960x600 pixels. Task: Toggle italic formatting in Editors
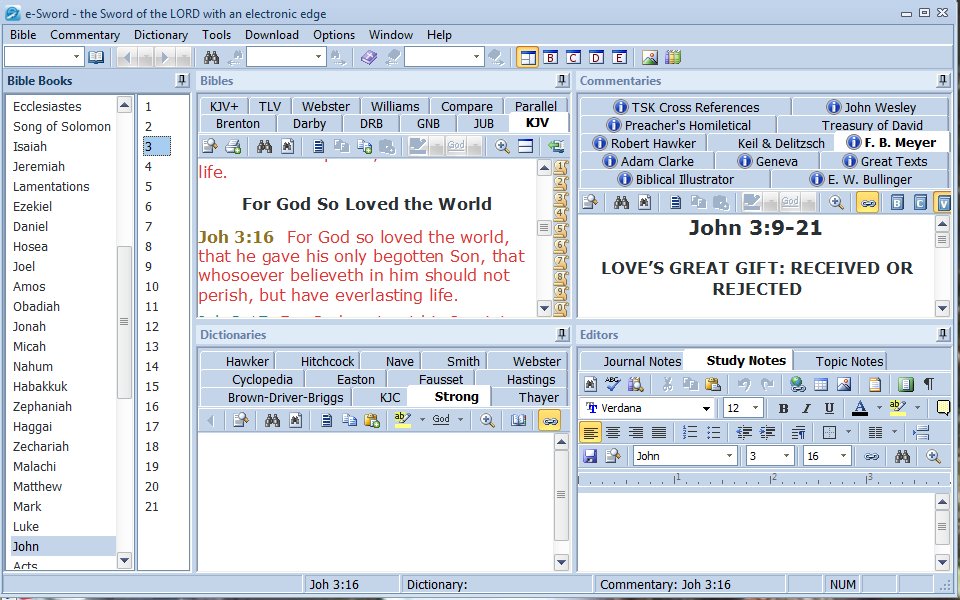click(806, 408)
